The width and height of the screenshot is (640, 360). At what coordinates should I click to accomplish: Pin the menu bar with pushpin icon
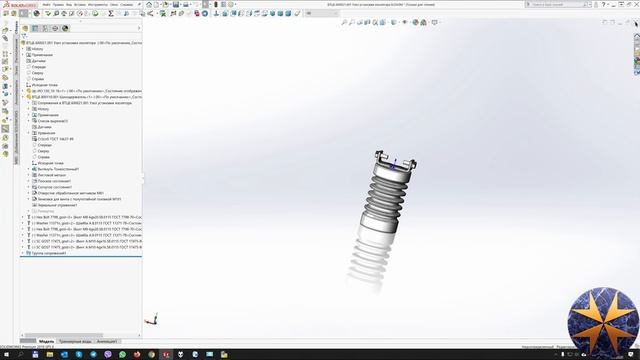point(139,4)
